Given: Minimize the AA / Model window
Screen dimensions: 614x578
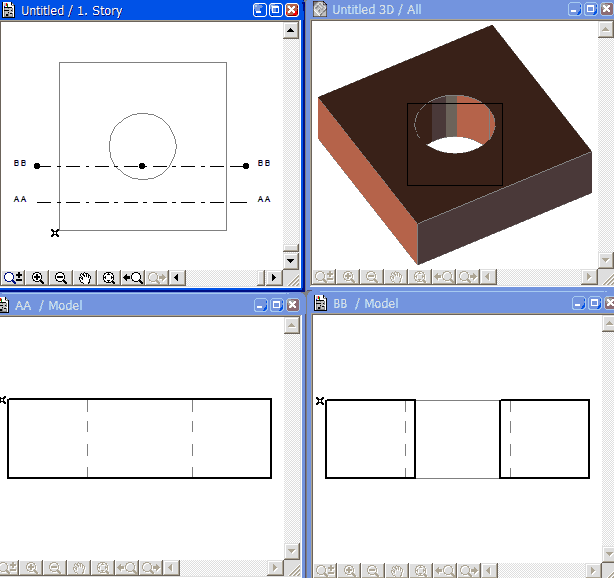Looking at the screenshot, I should click(x=260, y=305).
